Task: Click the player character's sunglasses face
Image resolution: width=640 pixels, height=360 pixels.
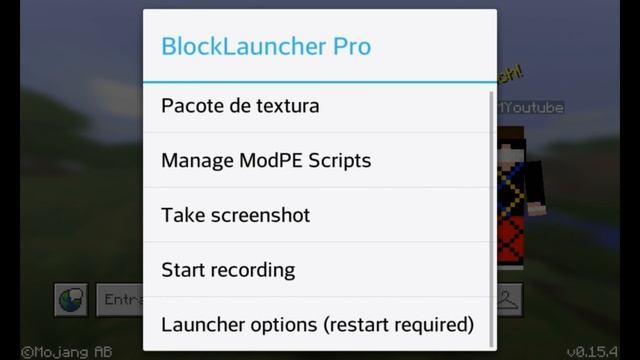Action: click(x=510, y=151)
